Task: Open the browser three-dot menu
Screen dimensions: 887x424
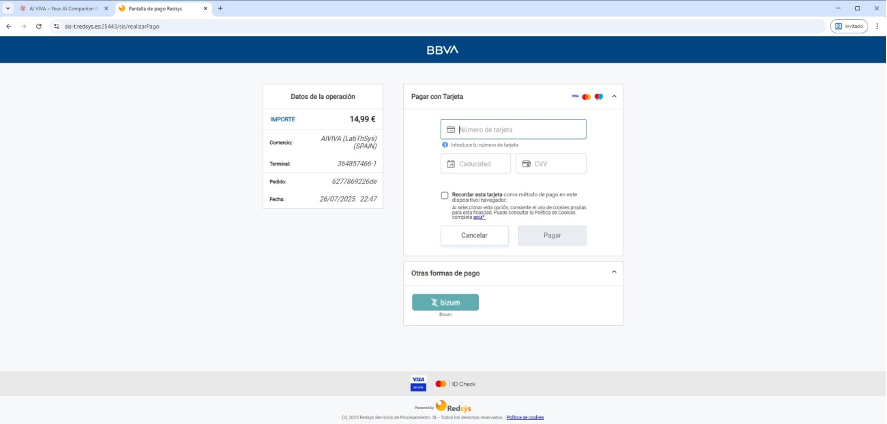Action: coord(877,26)
